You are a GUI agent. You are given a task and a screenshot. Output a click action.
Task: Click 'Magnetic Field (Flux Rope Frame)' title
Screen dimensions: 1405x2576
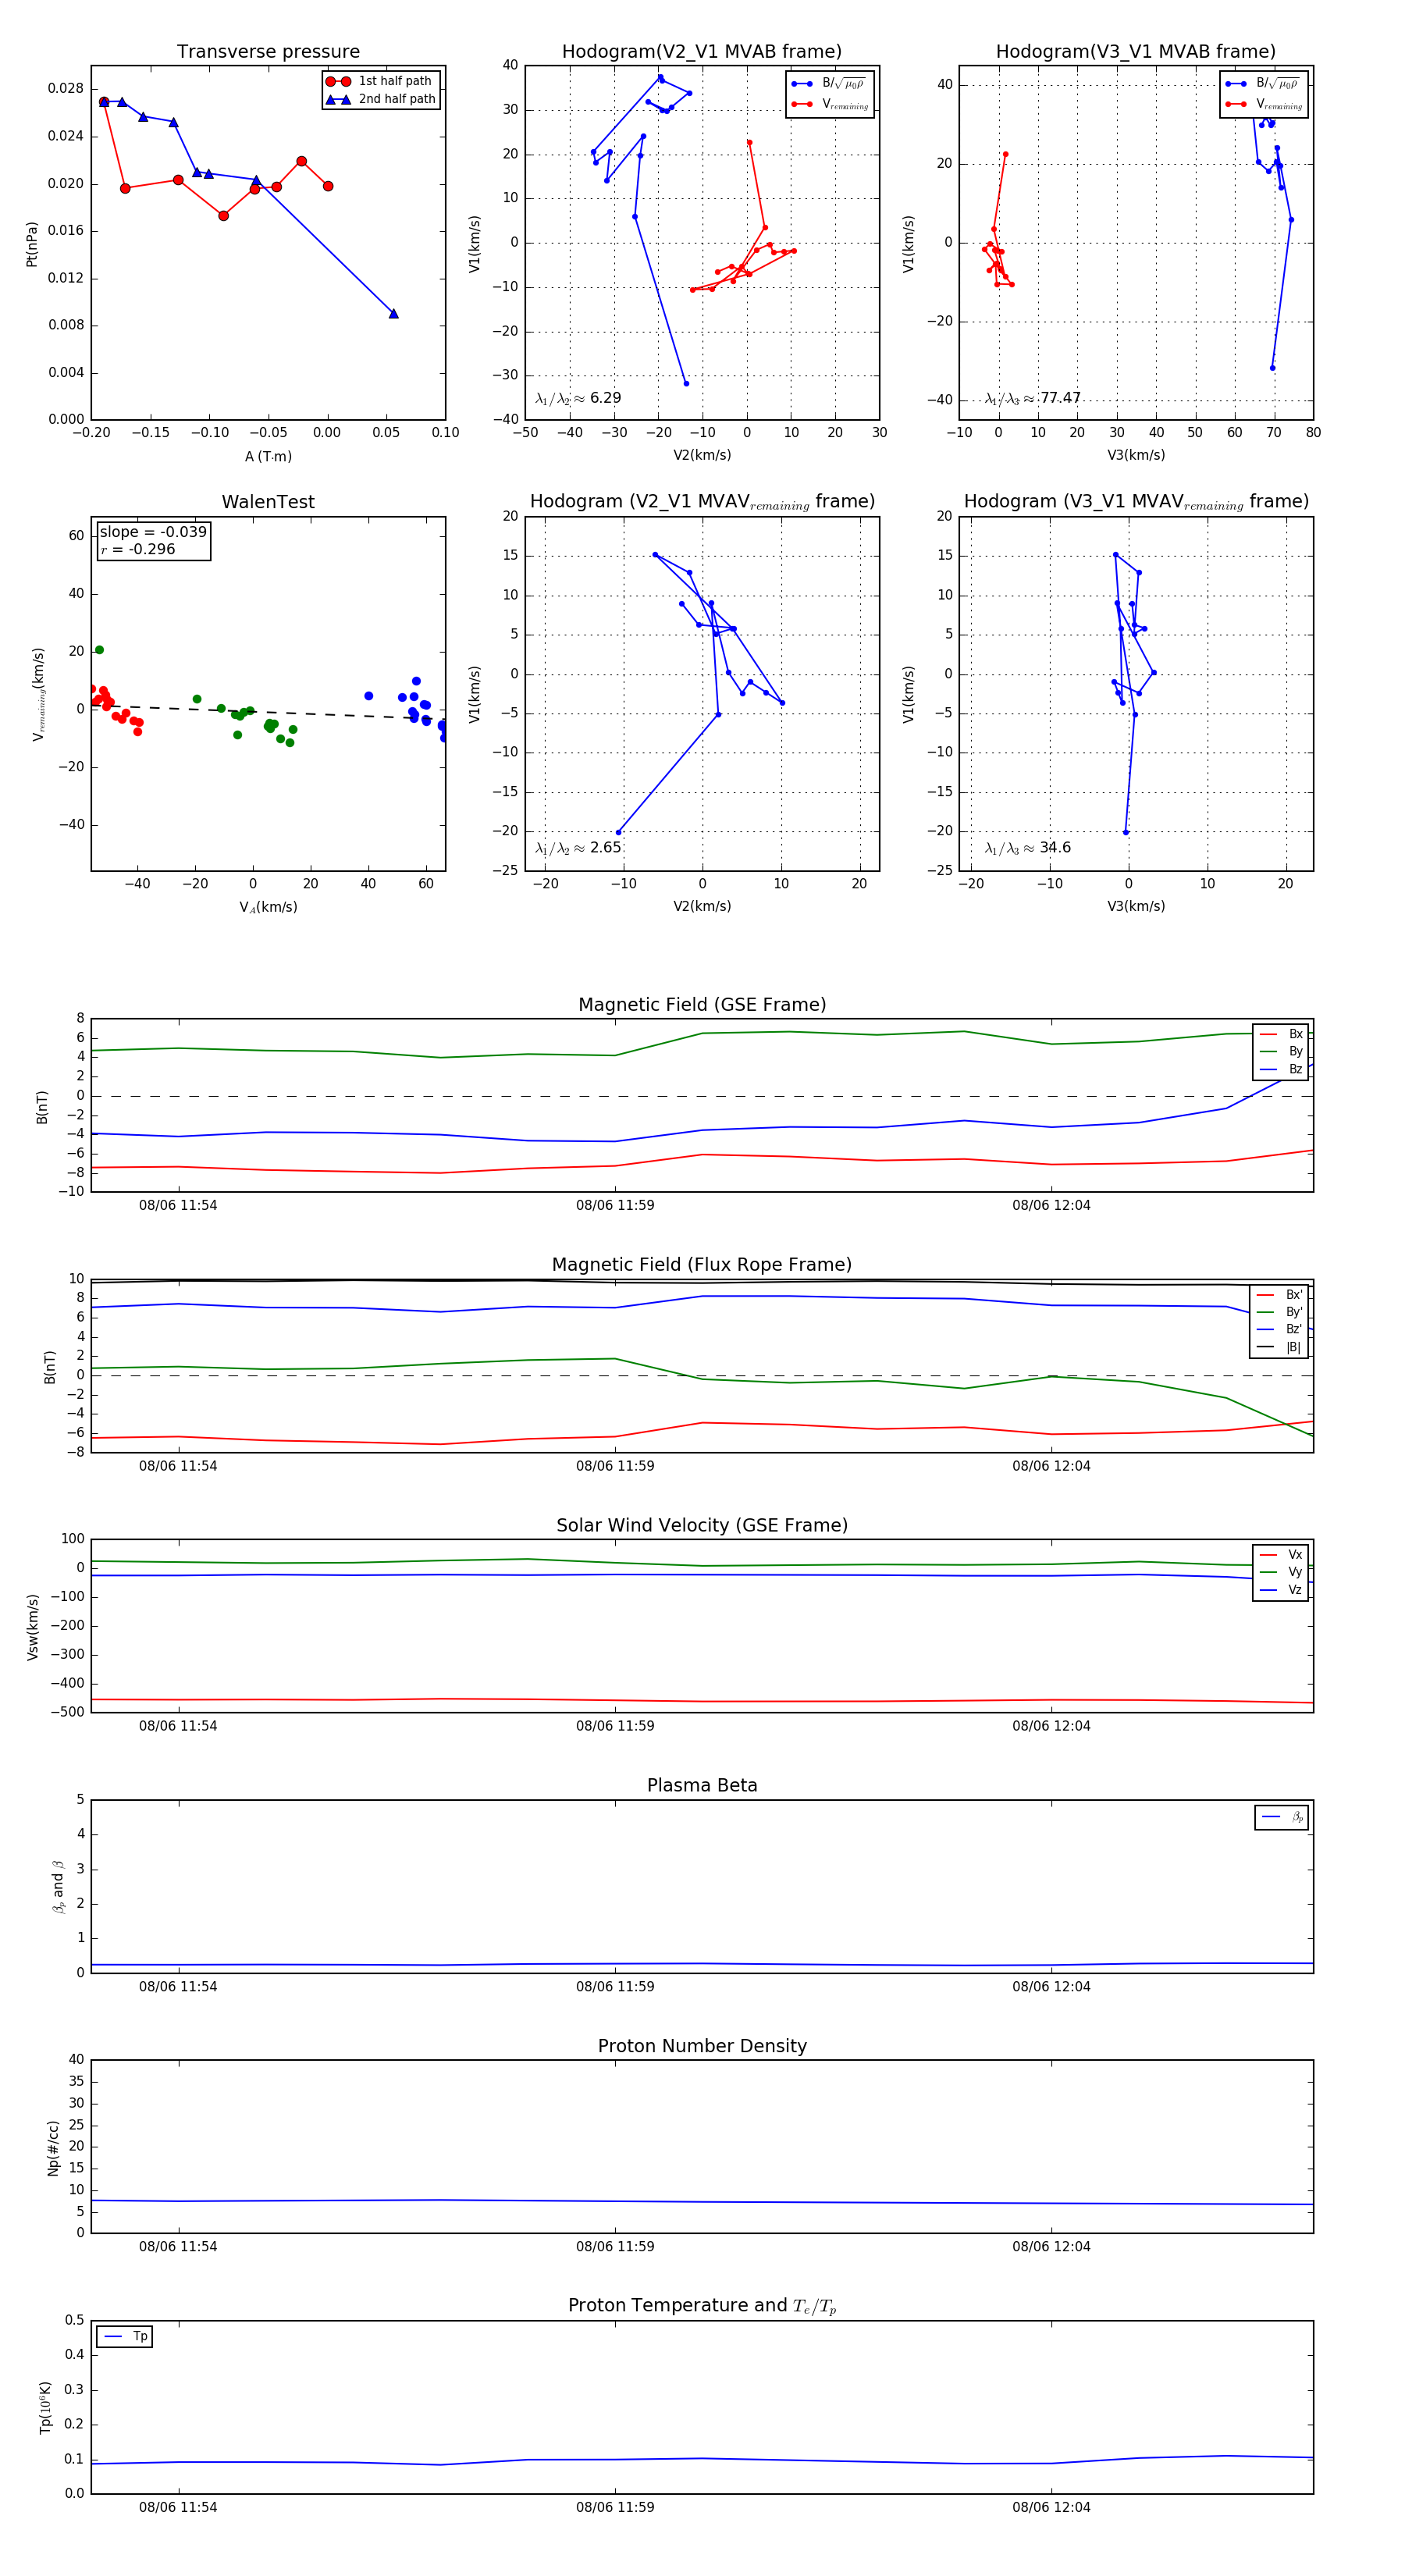point(702,1265)
